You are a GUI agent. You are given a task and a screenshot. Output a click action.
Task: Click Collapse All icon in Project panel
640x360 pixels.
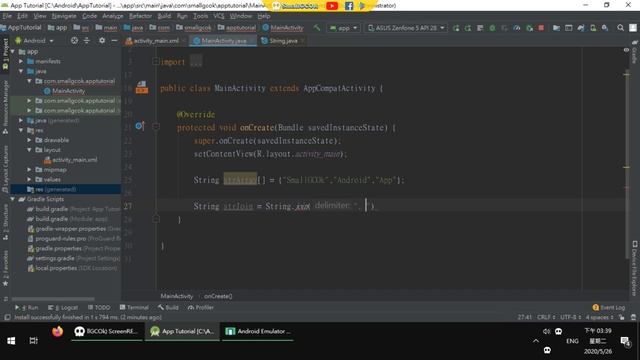coord(87,40)
